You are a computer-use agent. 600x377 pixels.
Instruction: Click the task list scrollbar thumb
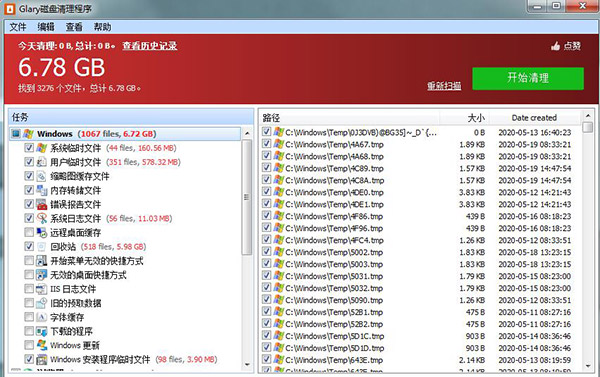(x=247, y=197)
